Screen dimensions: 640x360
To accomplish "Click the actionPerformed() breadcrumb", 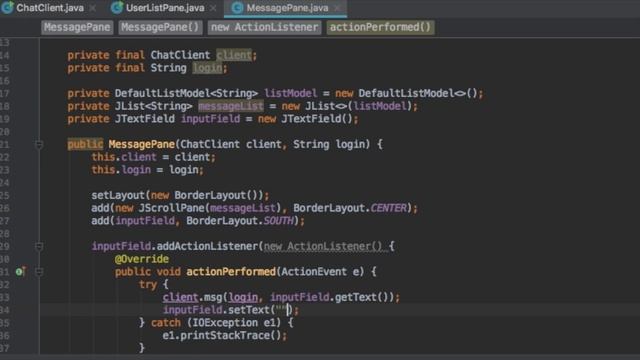I will (380, 27).
